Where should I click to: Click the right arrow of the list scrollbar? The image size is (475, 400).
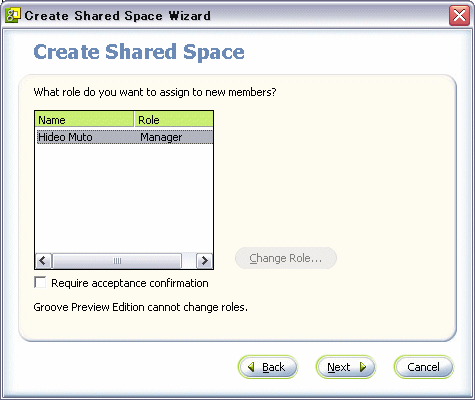click(204, 261)
